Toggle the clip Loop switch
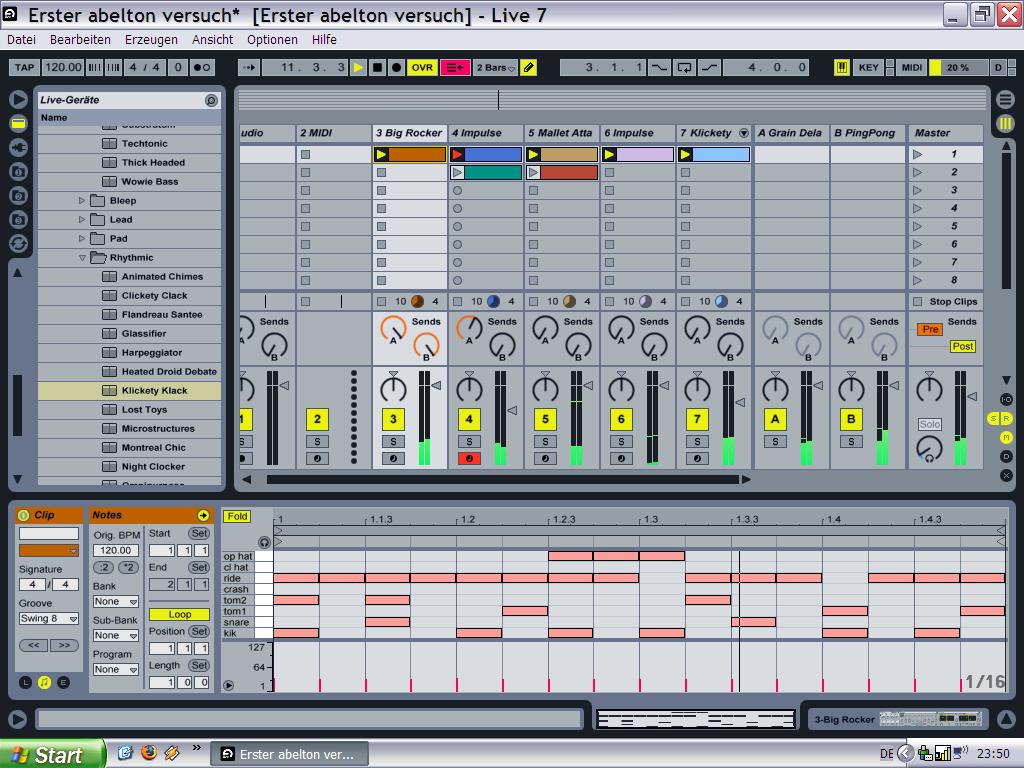 180,615
